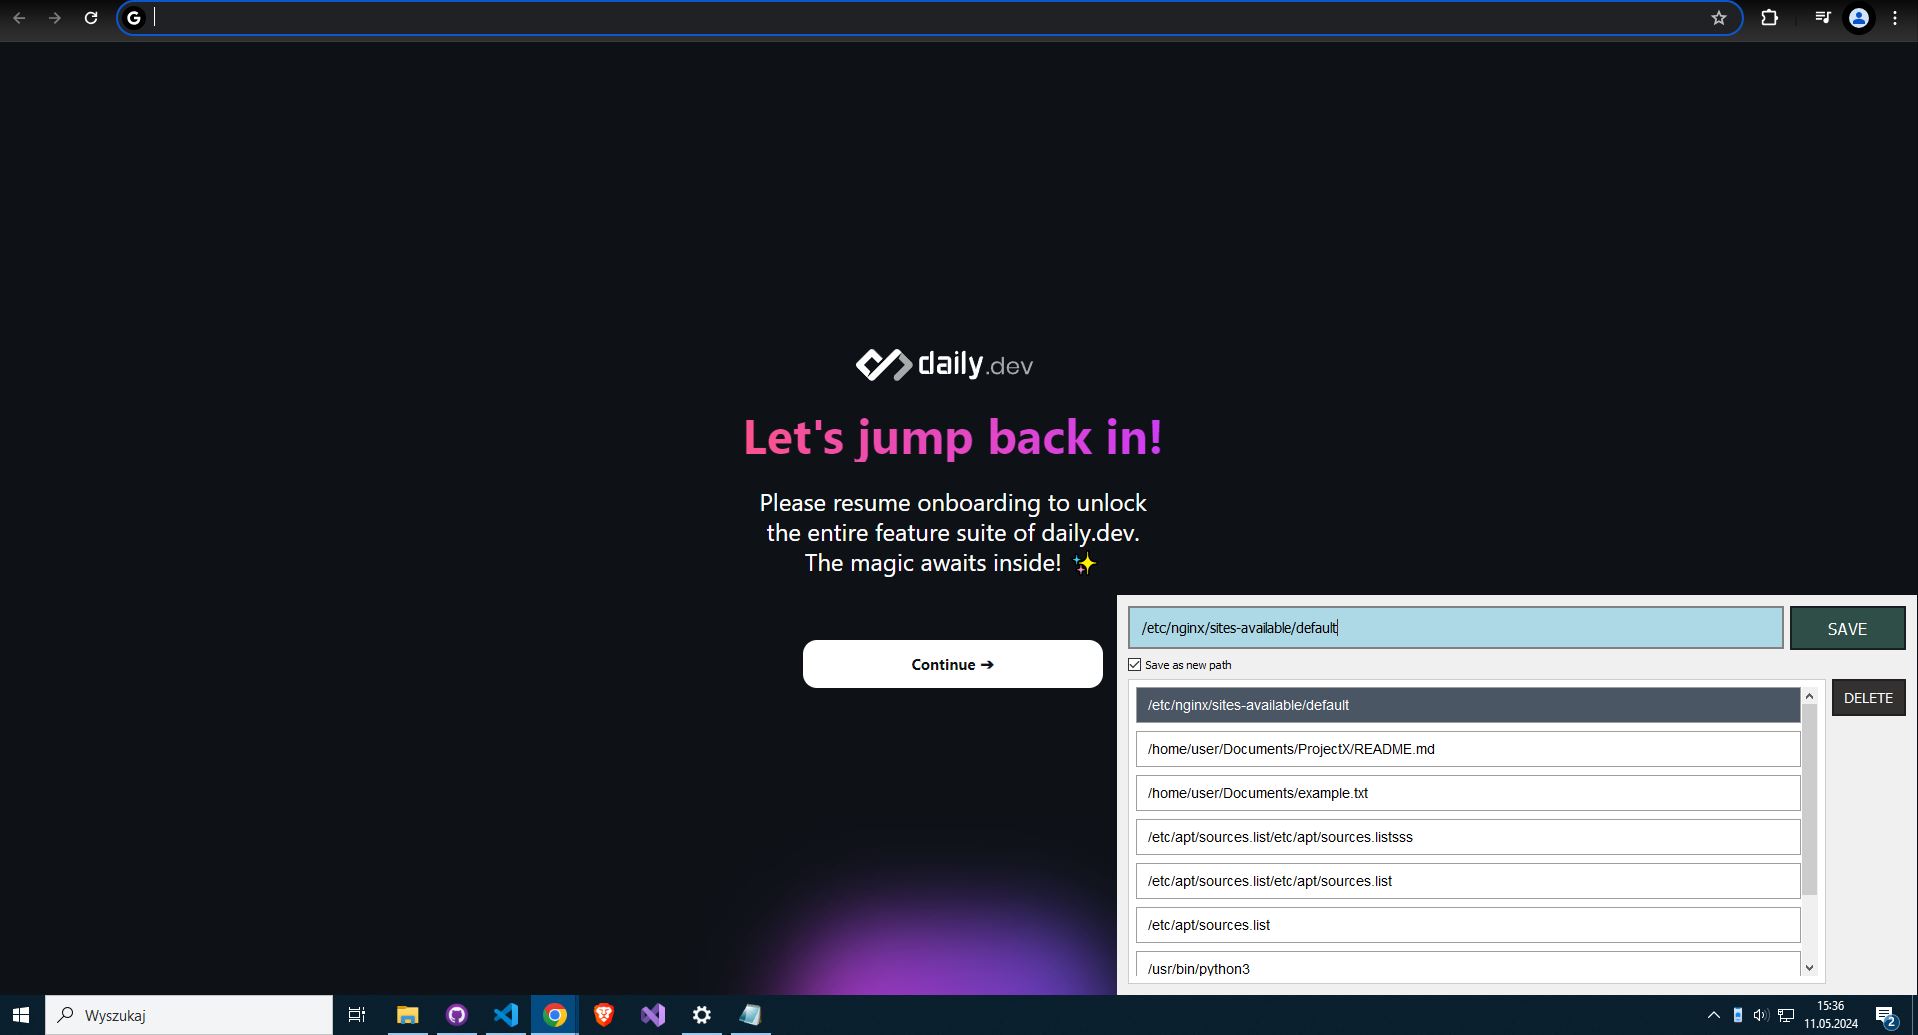Open File Explorer from taskbar
1918x1035 pixels.
pyautogui.click(x=407, y=1015)
